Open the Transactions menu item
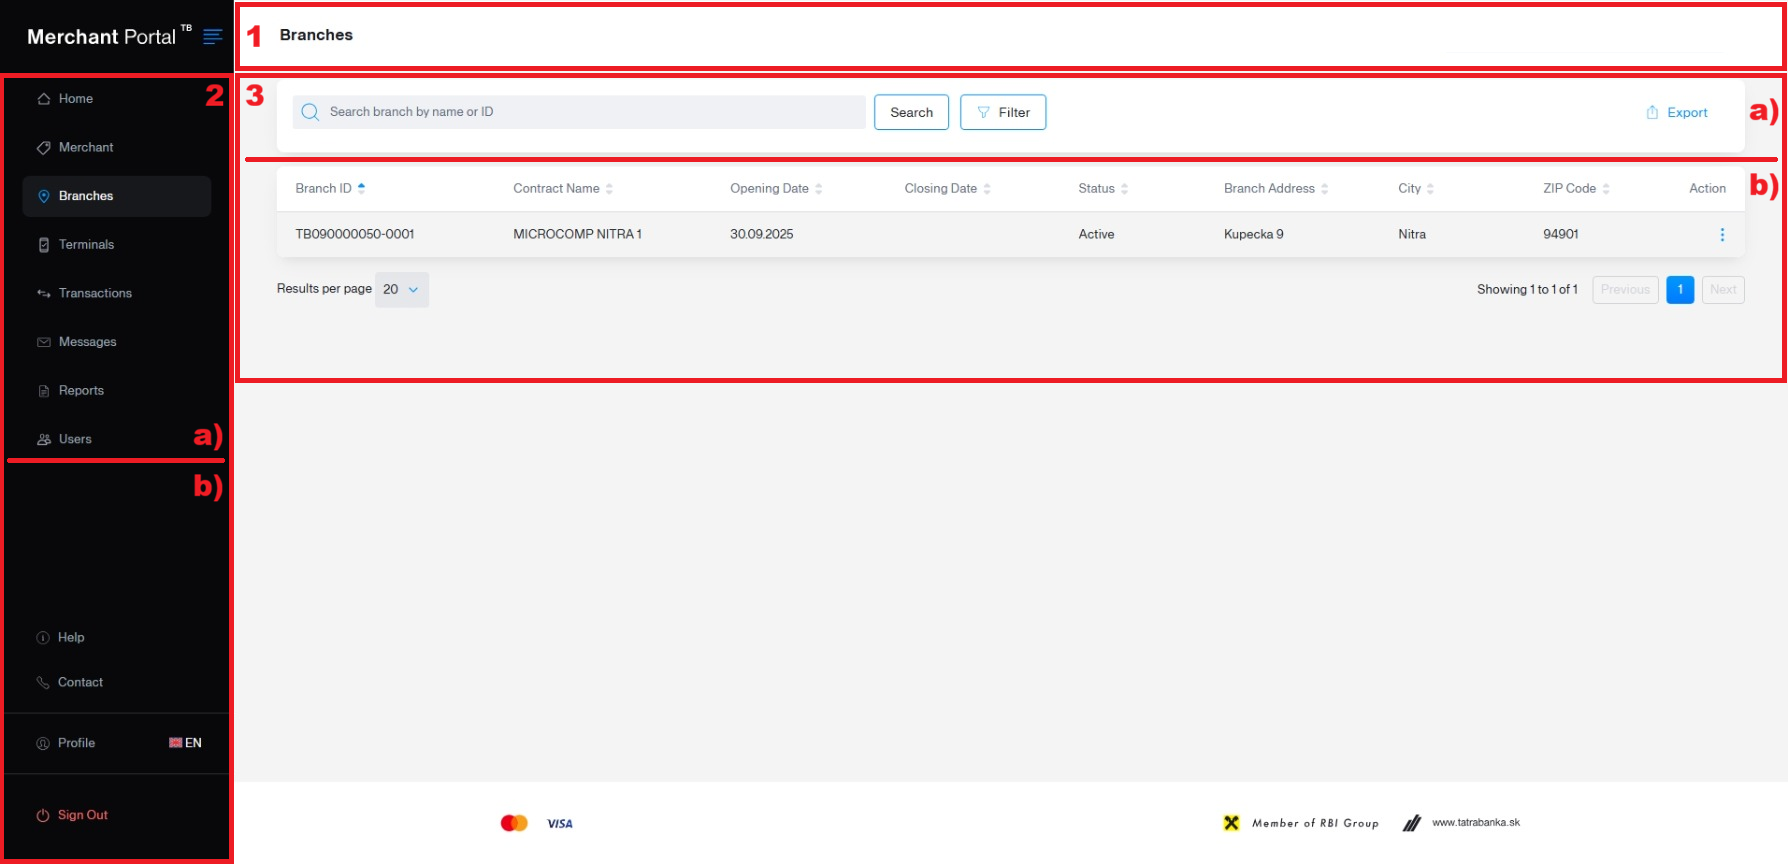Image resolution: width=1788 pixels, height=864 pixels. (x=94, y=294)
